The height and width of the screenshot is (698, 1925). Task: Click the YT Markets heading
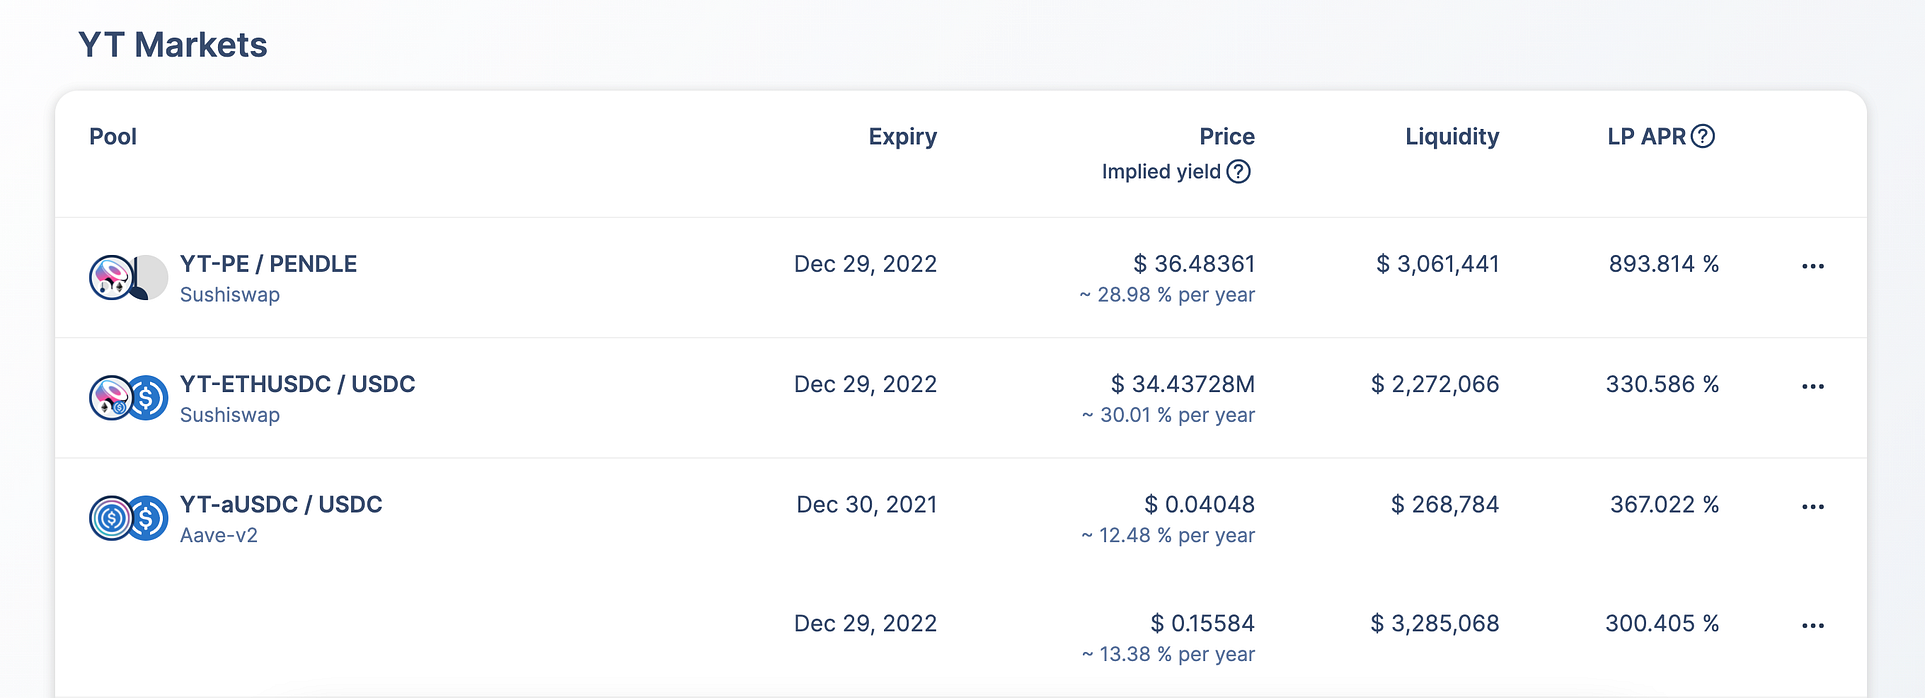[x=173, y=45]
